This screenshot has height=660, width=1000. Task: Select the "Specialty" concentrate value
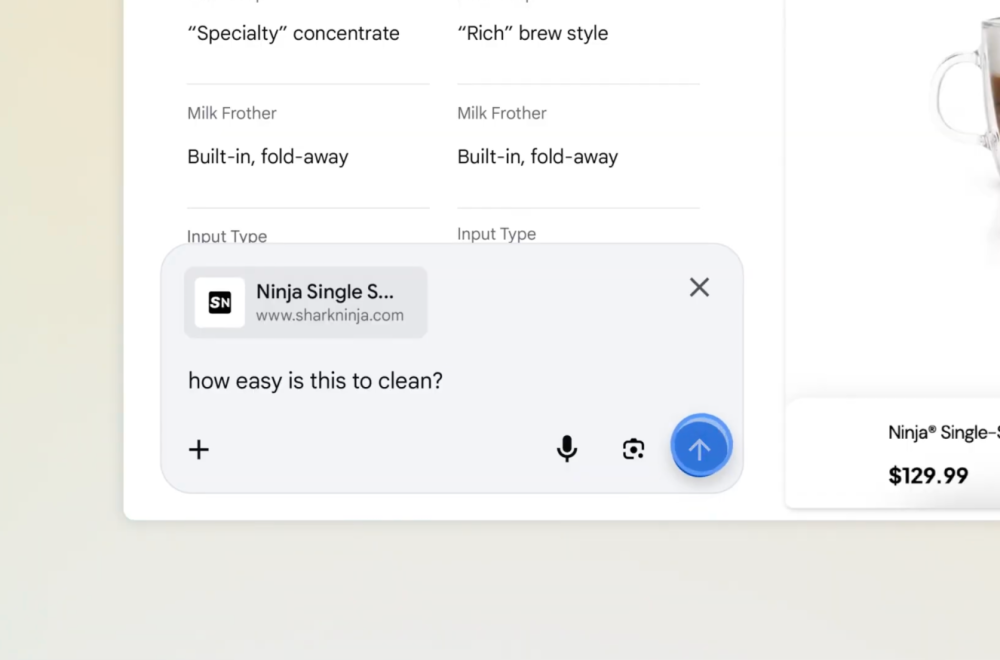[293, 33]
